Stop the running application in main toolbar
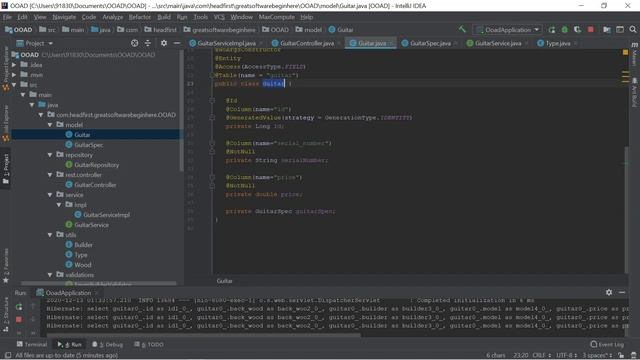Viewport: 640px width, 360px height. pyautogui.click(x=590, y=30)
